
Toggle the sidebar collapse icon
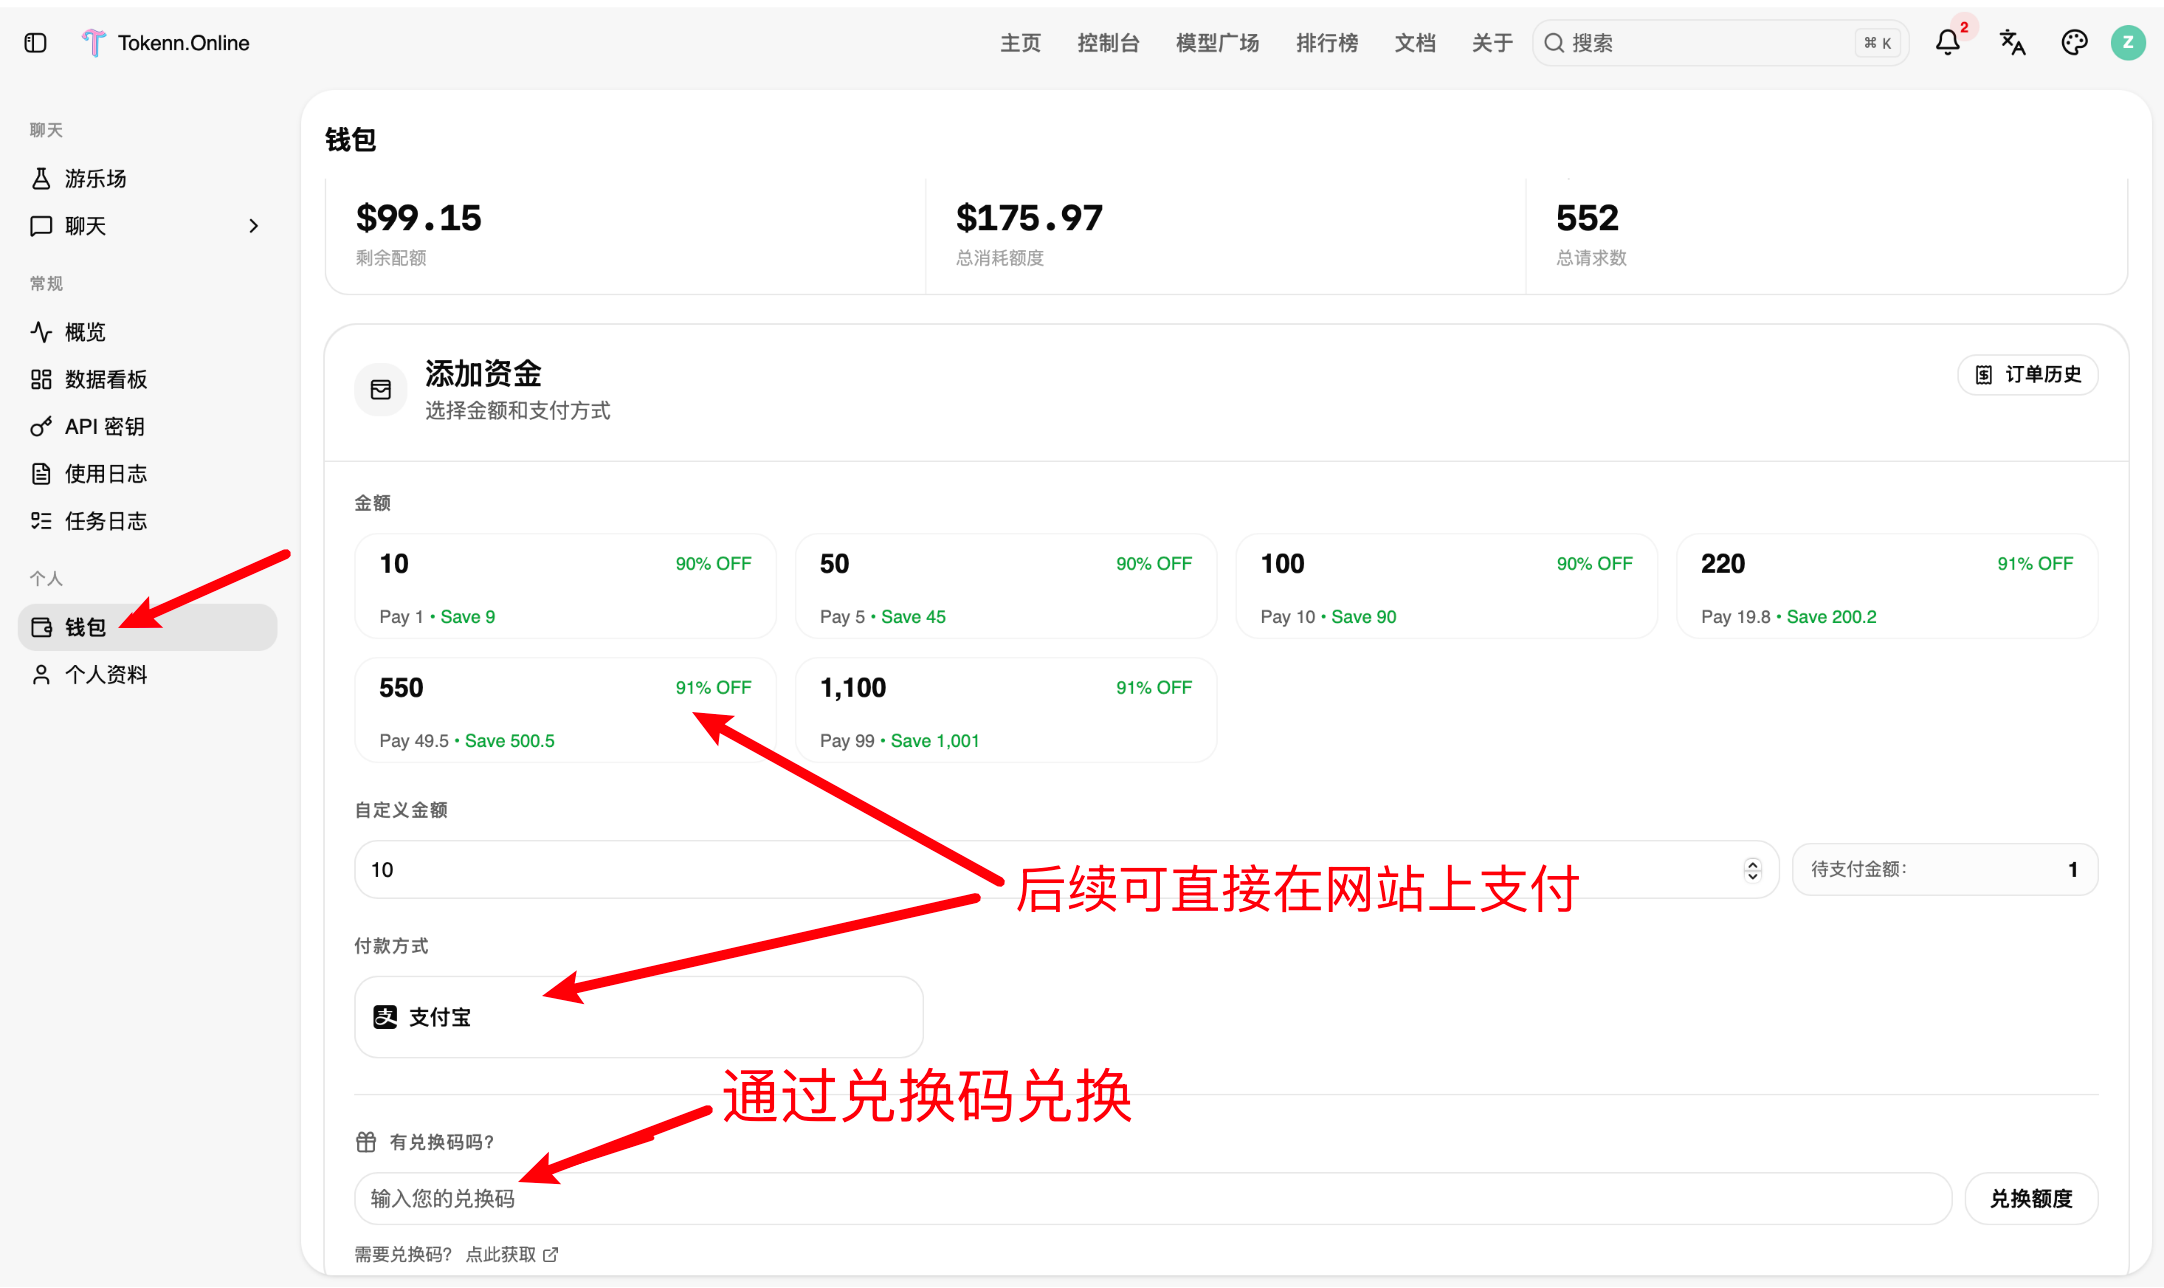coord(36,43)
